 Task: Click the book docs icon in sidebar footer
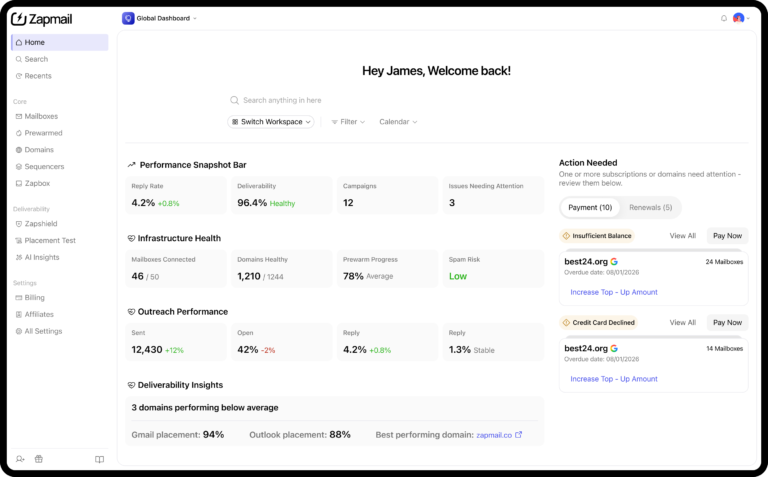99,459
